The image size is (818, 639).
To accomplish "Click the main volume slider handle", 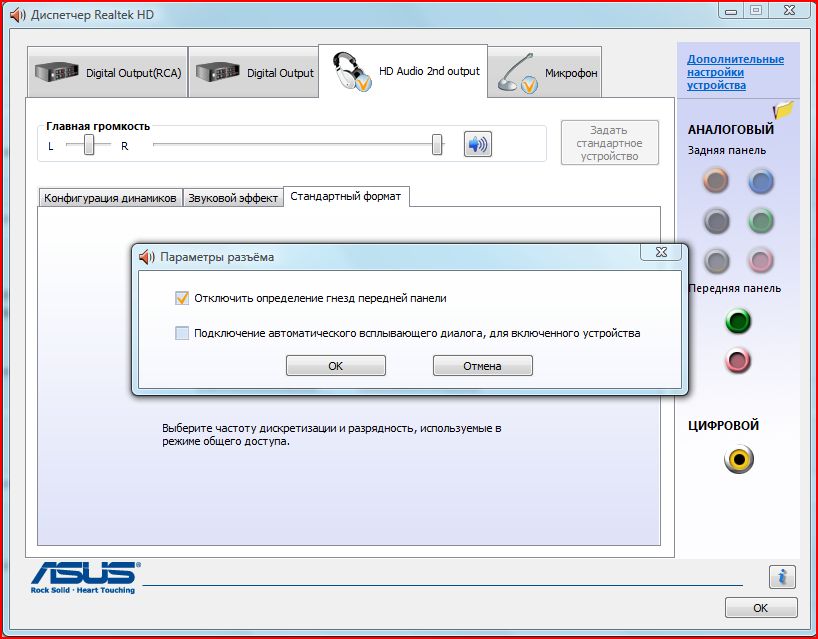I will 437,144.
